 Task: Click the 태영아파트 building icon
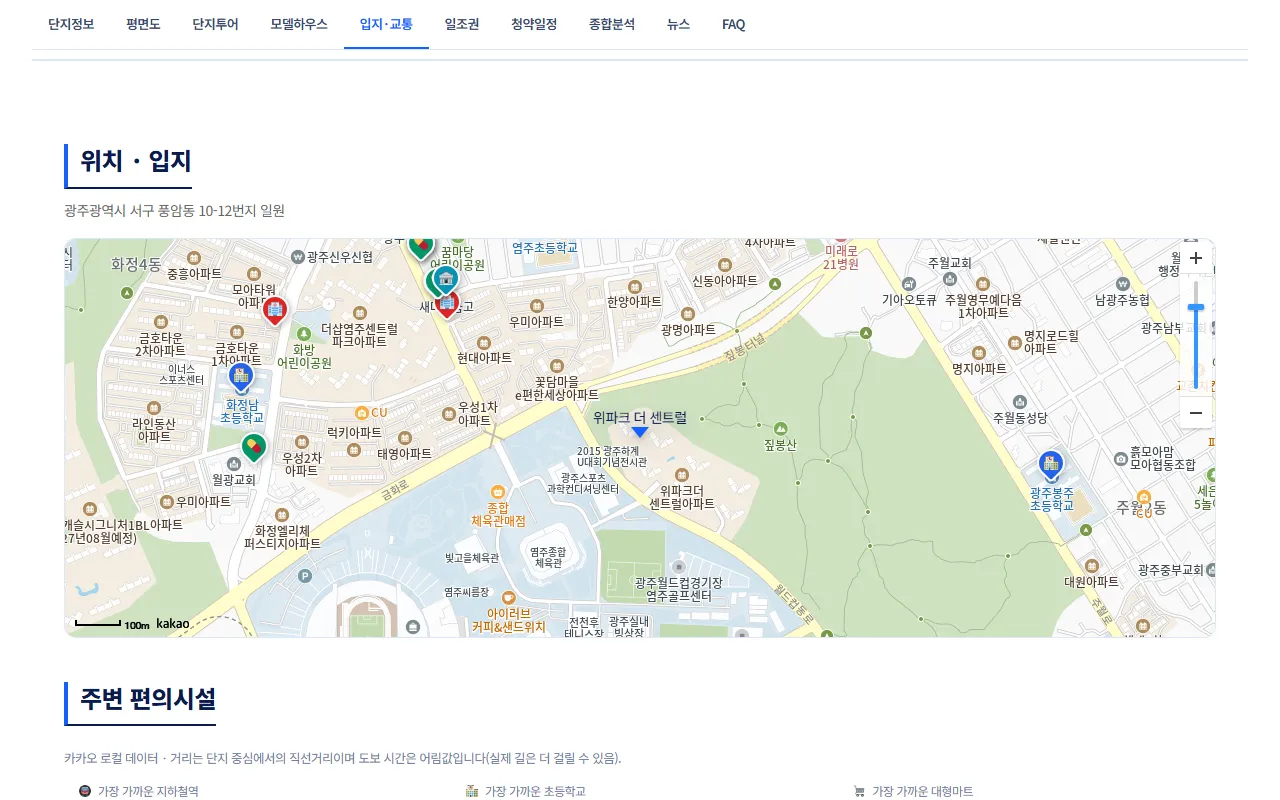click(404, 438)
